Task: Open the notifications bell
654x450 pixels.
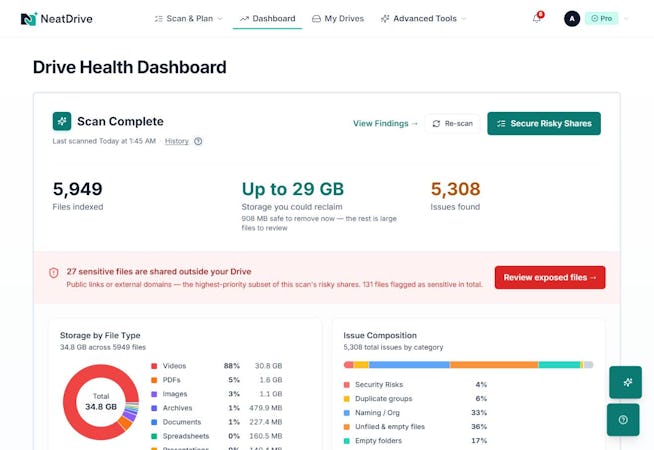Action: click(x=537, y=18)
